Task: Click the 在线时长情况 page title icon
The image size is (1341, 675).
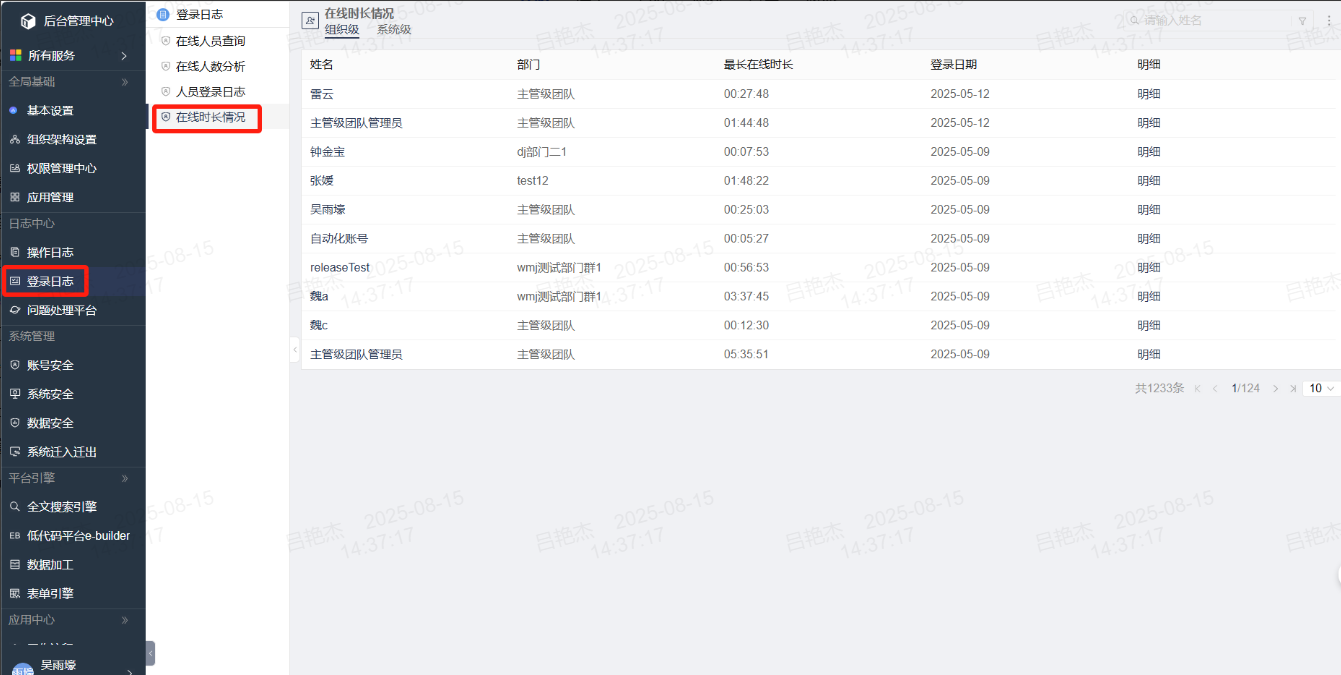Action: coord(310,21)
